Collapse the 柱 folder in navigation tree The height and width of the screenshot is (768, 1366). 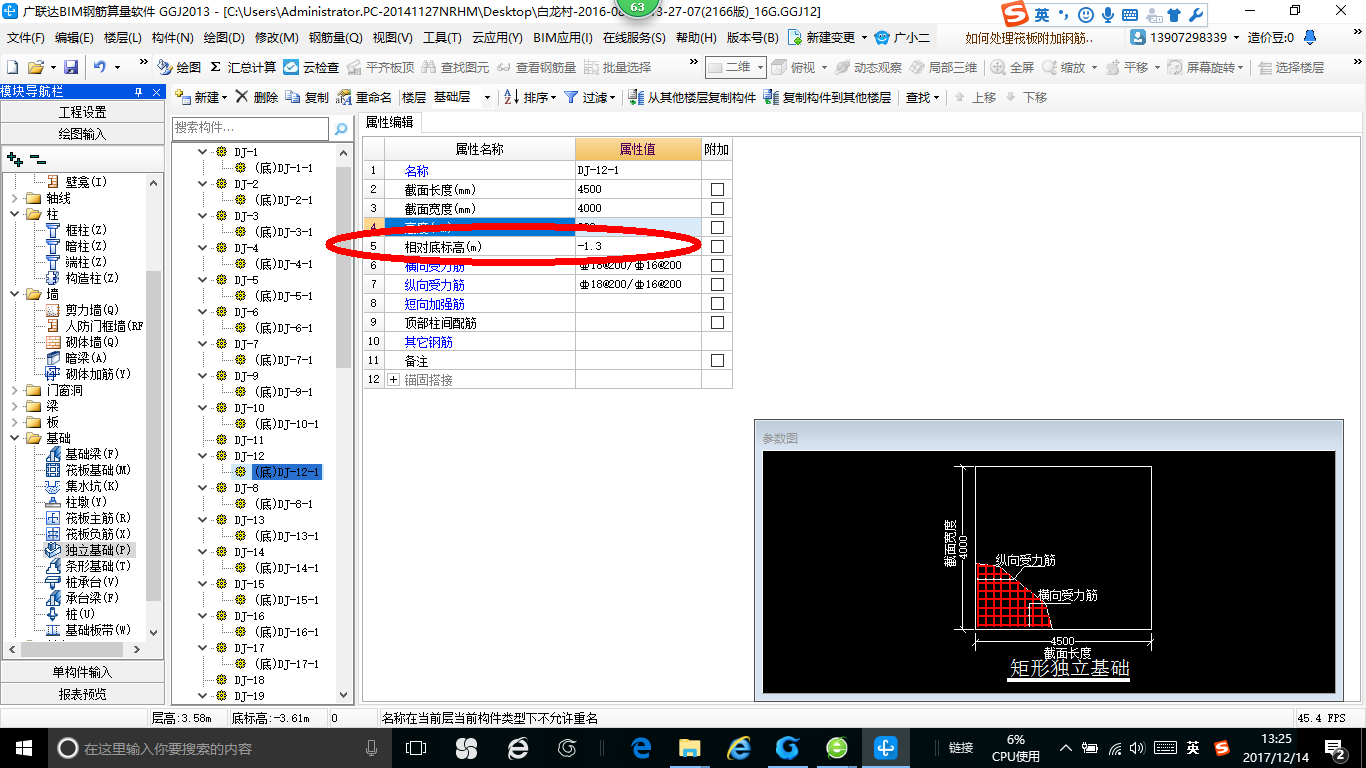point(14,214)
